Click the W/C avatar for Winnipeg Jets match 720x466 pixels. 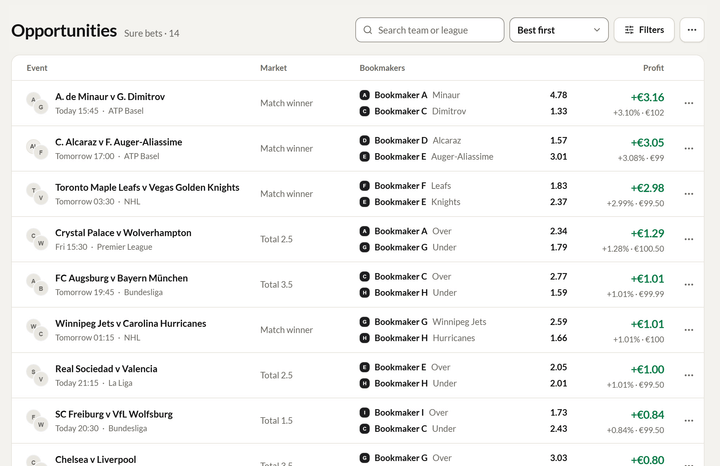(x=37, y=330)
